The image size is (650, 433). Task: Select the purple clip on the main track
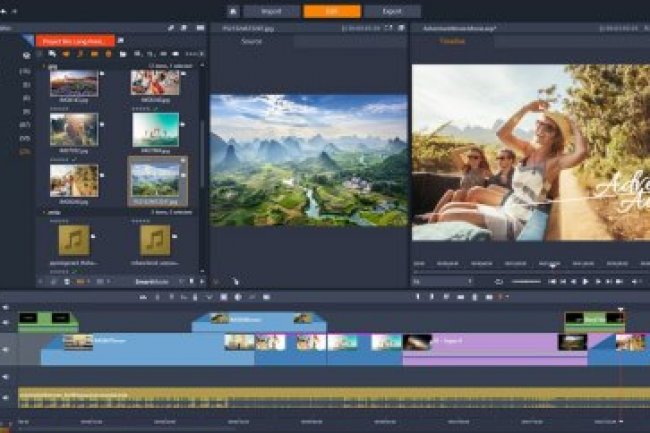pyautogui.click(x=495, y=349)
